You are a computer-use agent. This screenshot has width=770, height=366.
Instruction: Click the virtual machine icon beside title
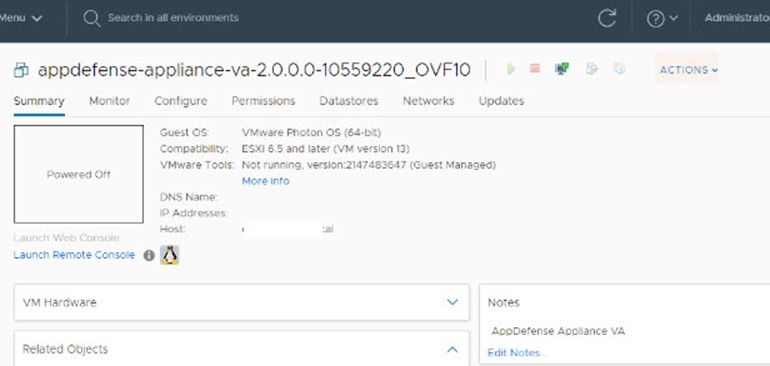[21, 70]
